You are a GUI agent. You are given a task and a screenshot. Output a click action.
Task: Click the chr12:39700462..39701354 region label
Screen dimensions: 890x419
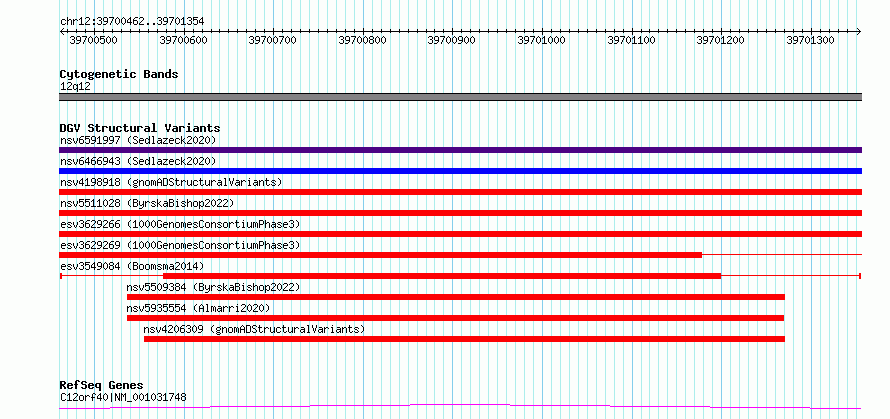coord(132,22)
